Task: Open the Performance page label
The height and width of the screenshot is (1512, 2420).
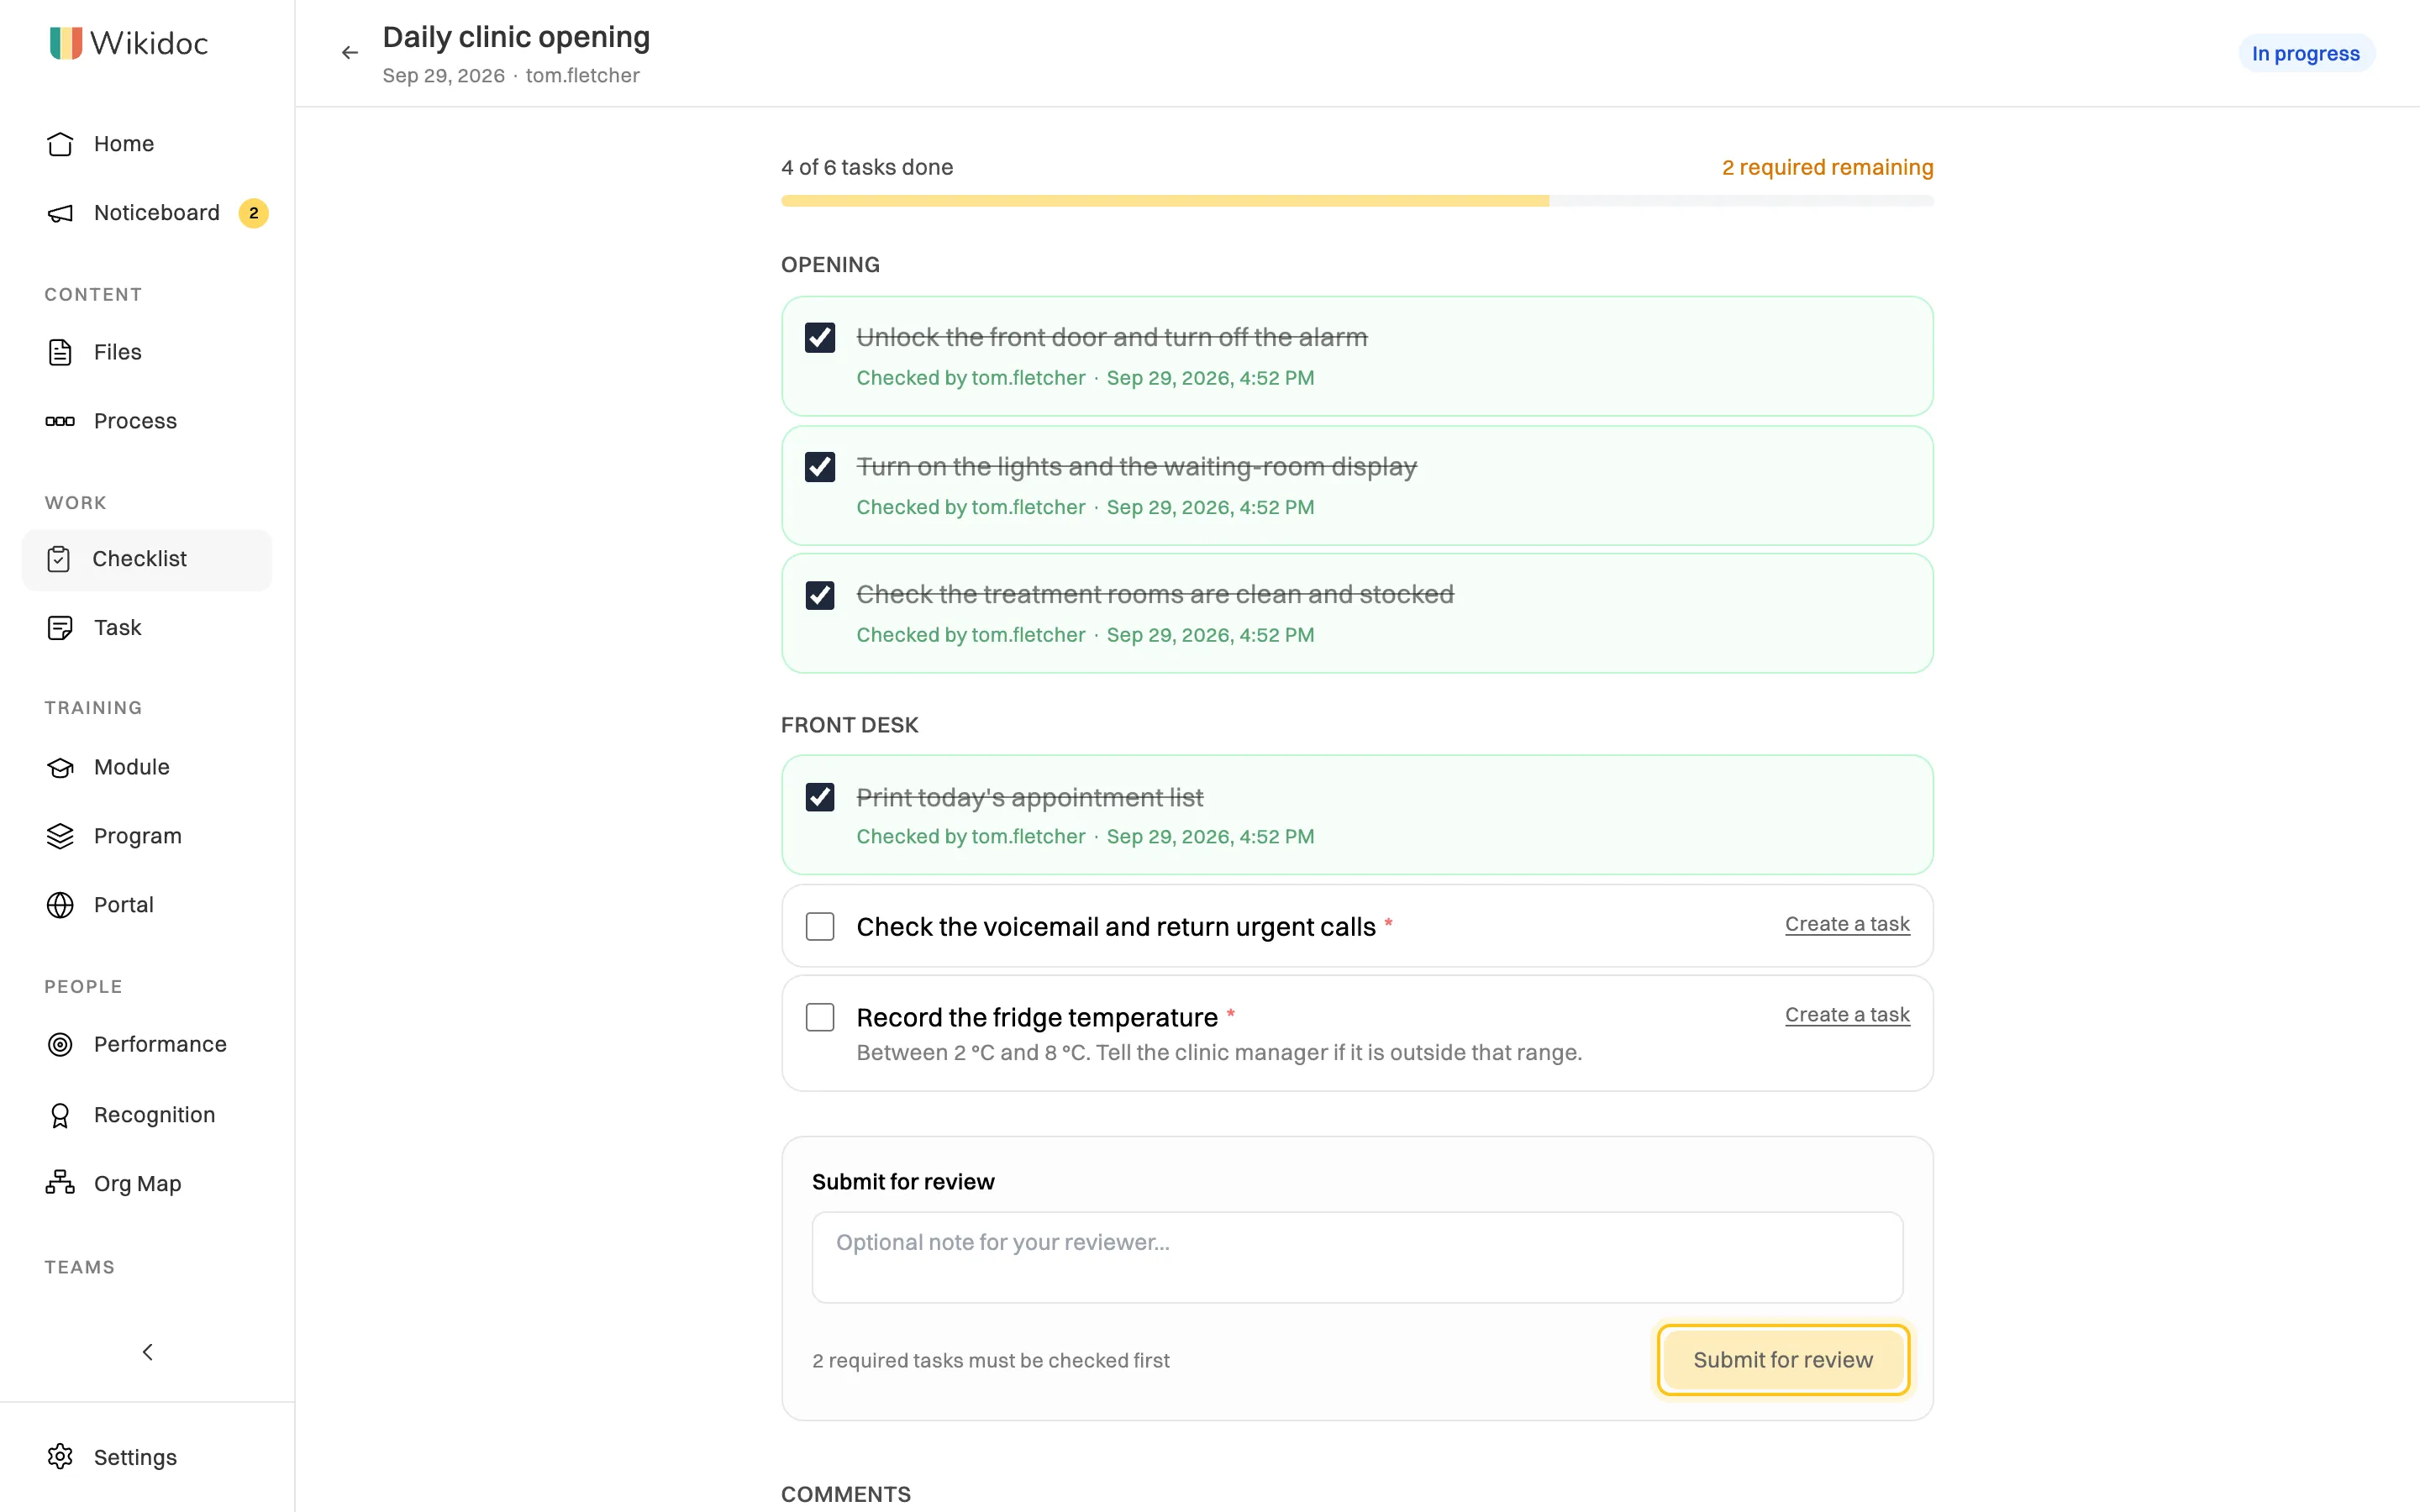Action: coord(160,1044)
